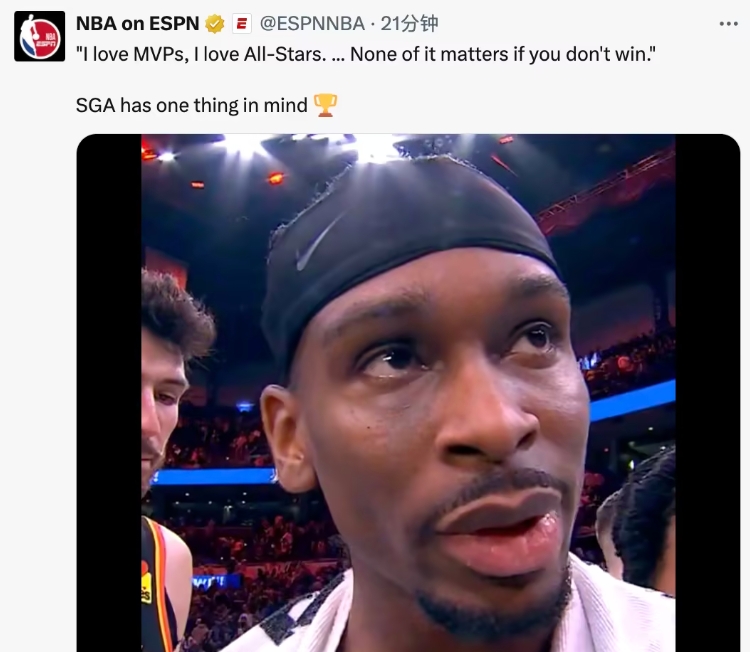Image resolution: width=750 pixels, height=652 pixels.
Task: Click the blue LED ribbon board in arena
Action: (x=632, y=402)
